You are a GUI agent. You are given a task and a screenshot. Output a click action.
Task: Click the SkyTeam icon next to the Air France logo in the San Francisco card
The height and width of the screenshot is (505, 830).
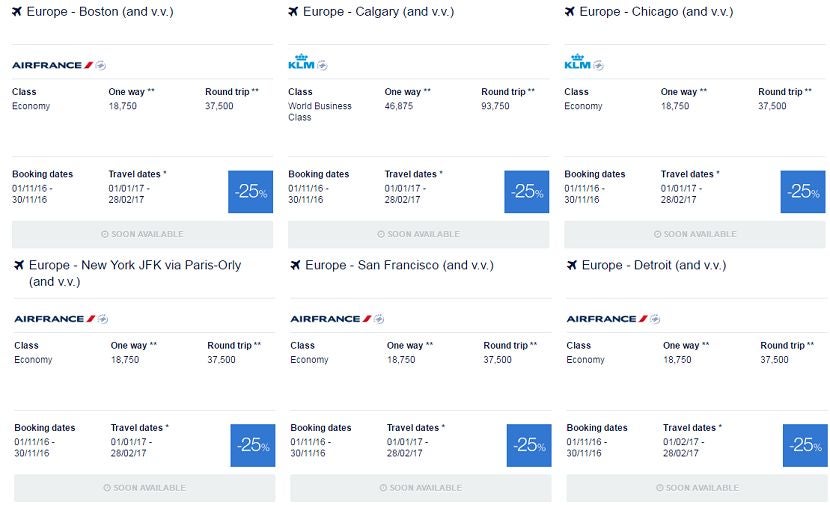click(x=379, y=319)
